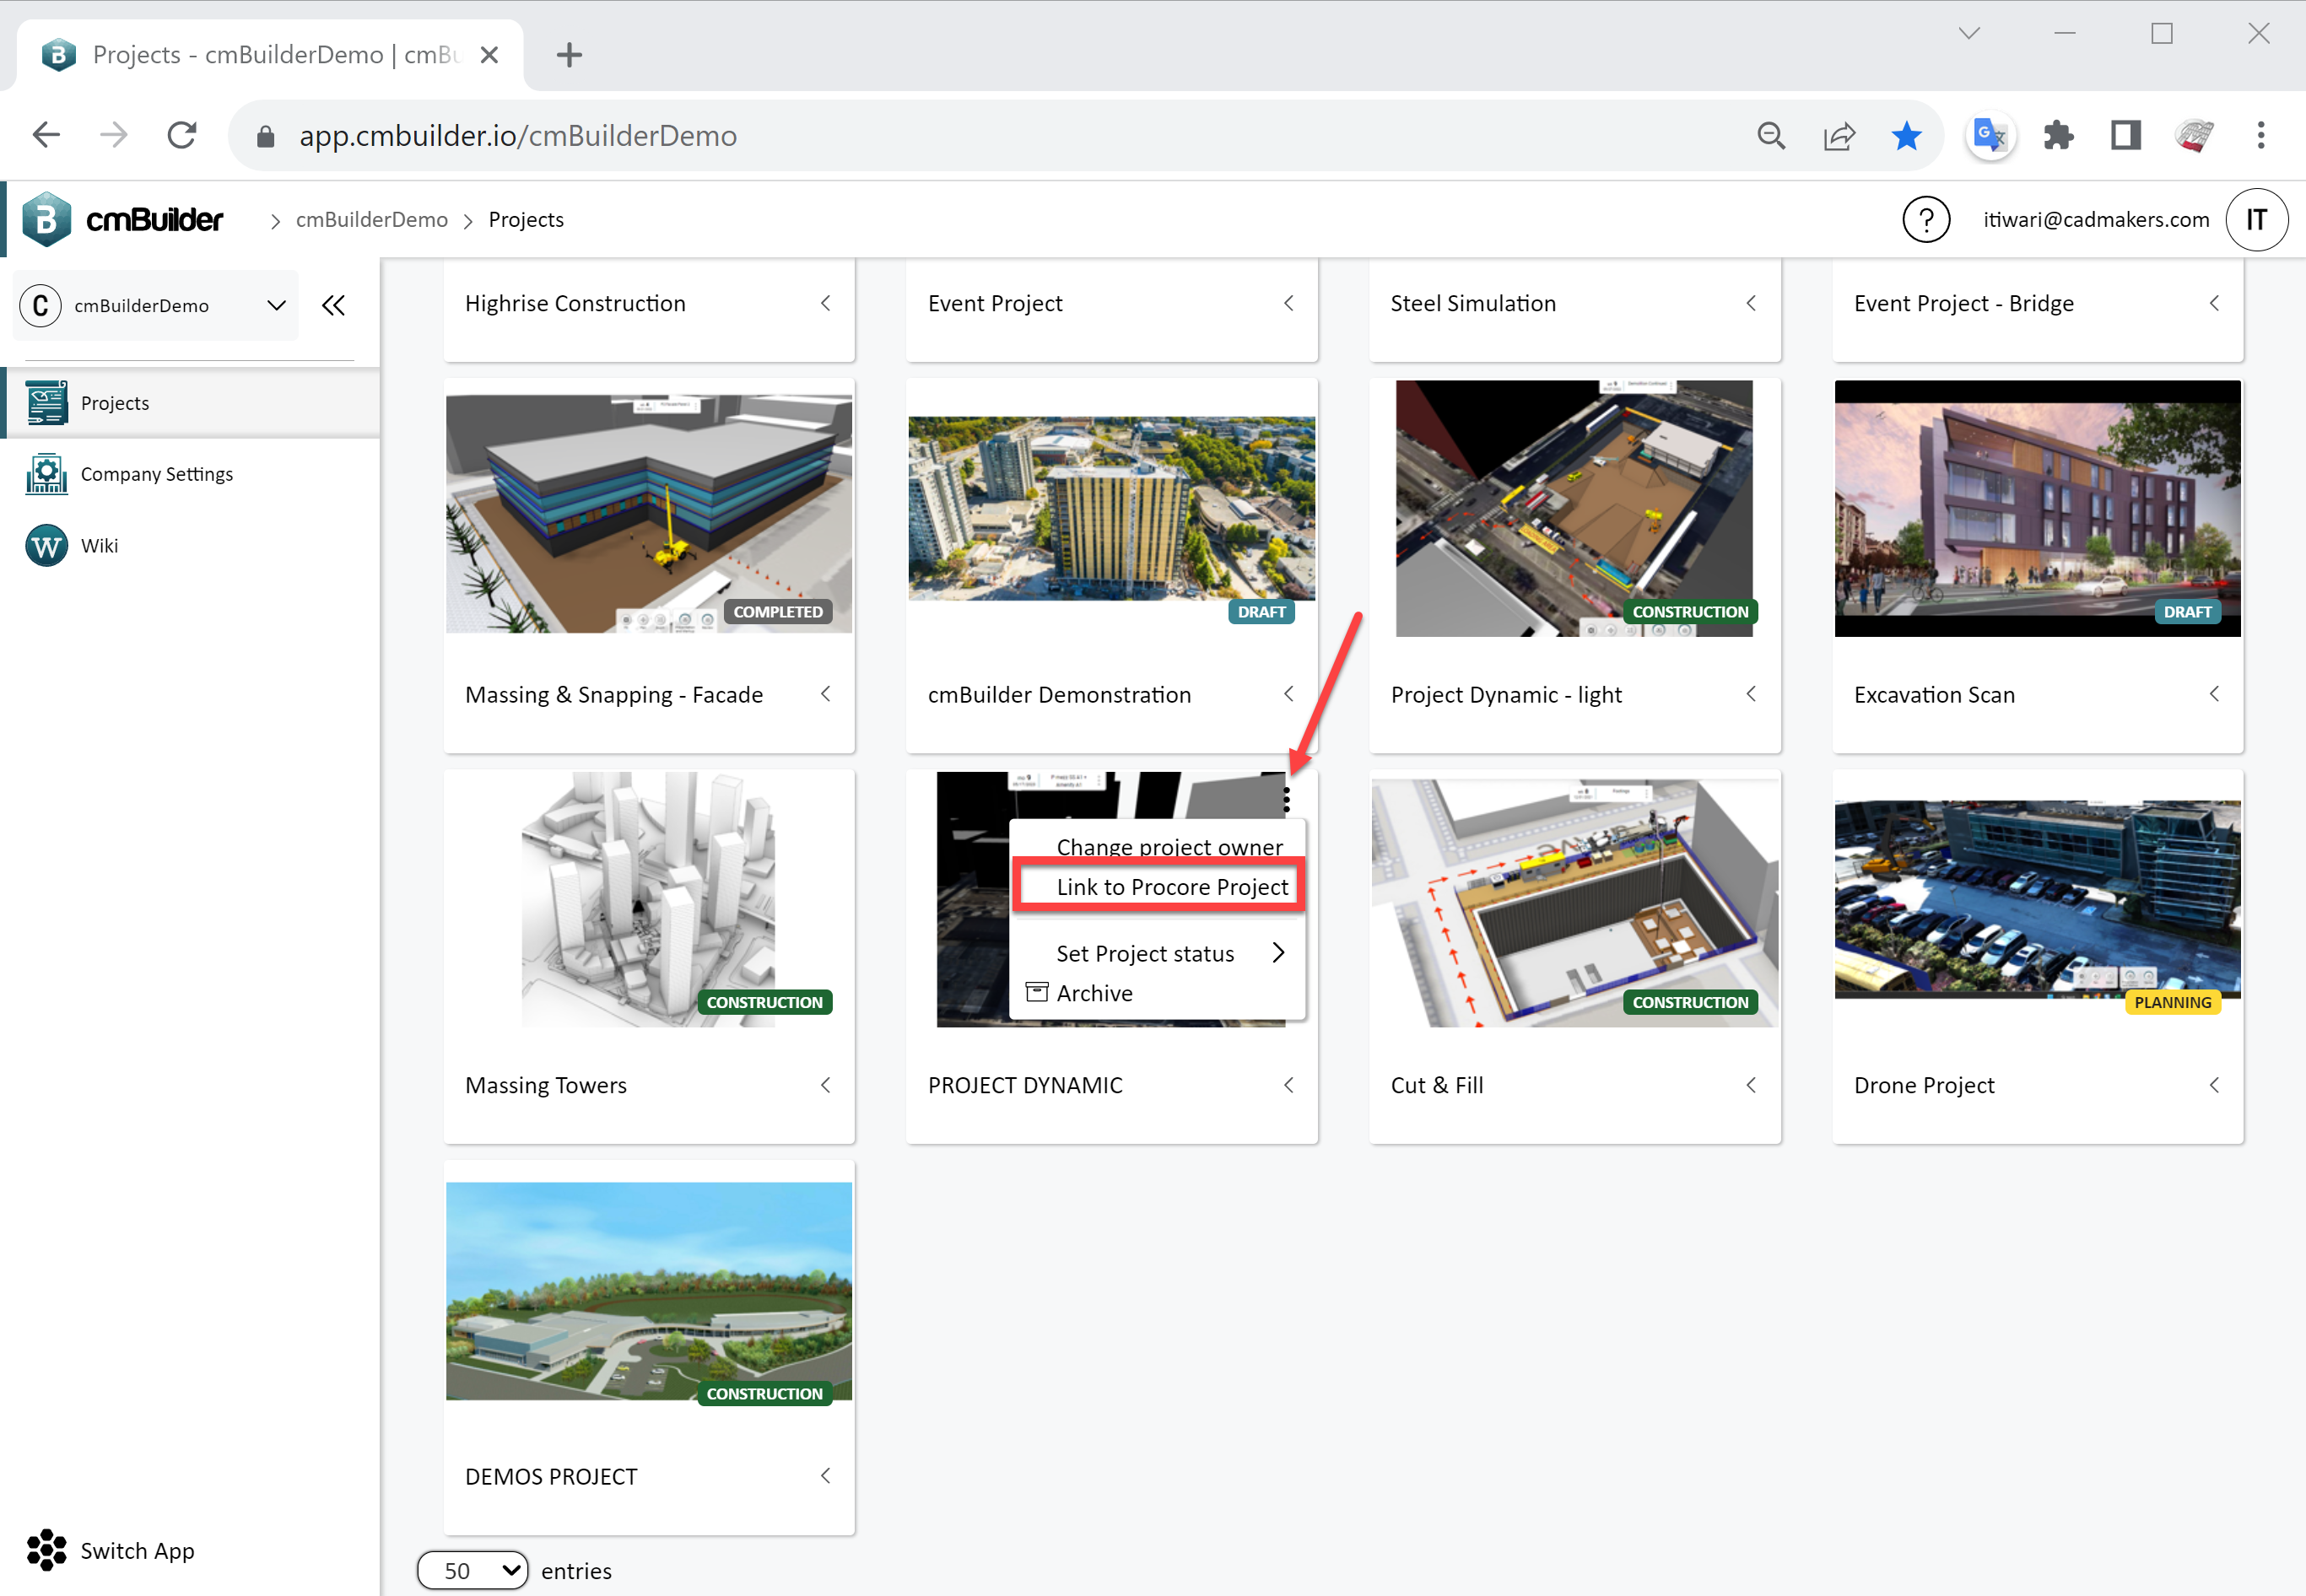Open the help question mark icon
Screen dimensions: 2306x1596
[1926, 220]
